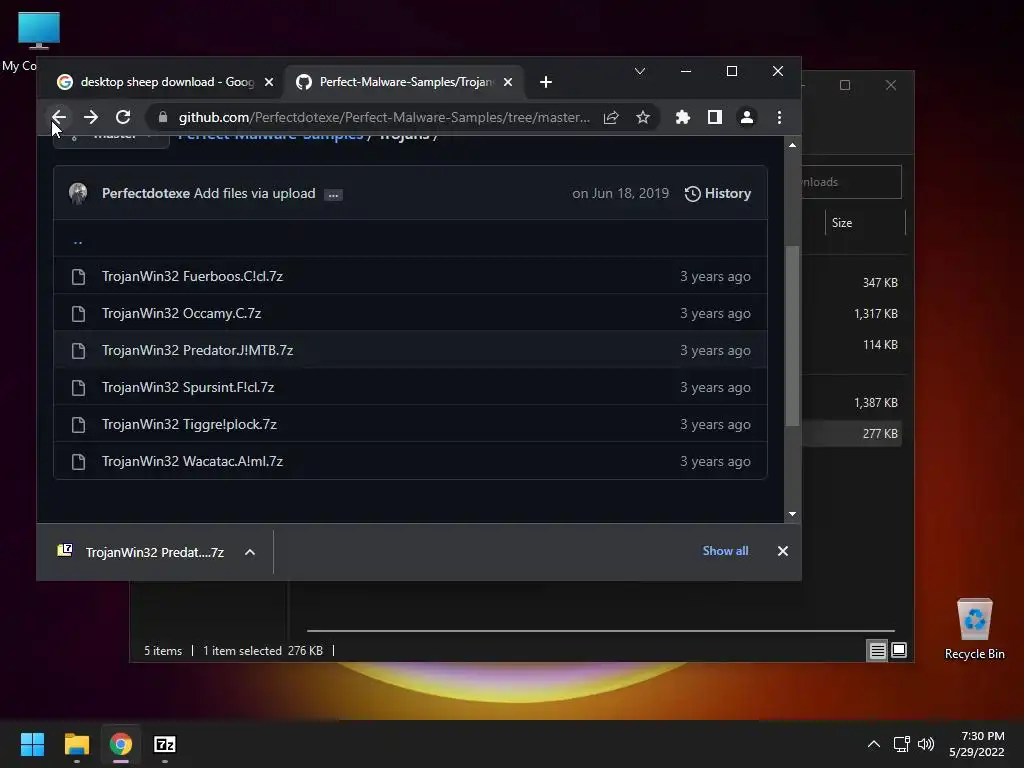Open clock showing 7:30 PM
1024x768 pixels.
pos(976,744)
